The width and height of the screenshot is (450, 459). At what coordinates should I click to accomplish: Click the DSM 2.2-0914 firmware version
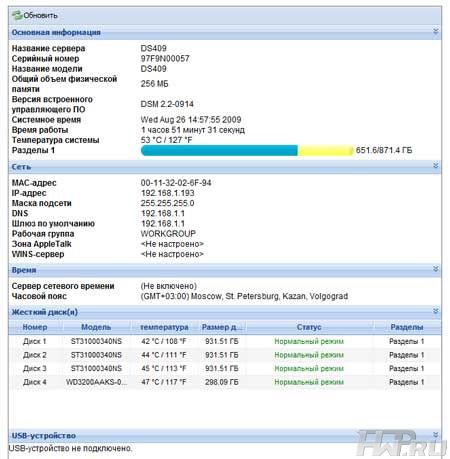(167, 104)
